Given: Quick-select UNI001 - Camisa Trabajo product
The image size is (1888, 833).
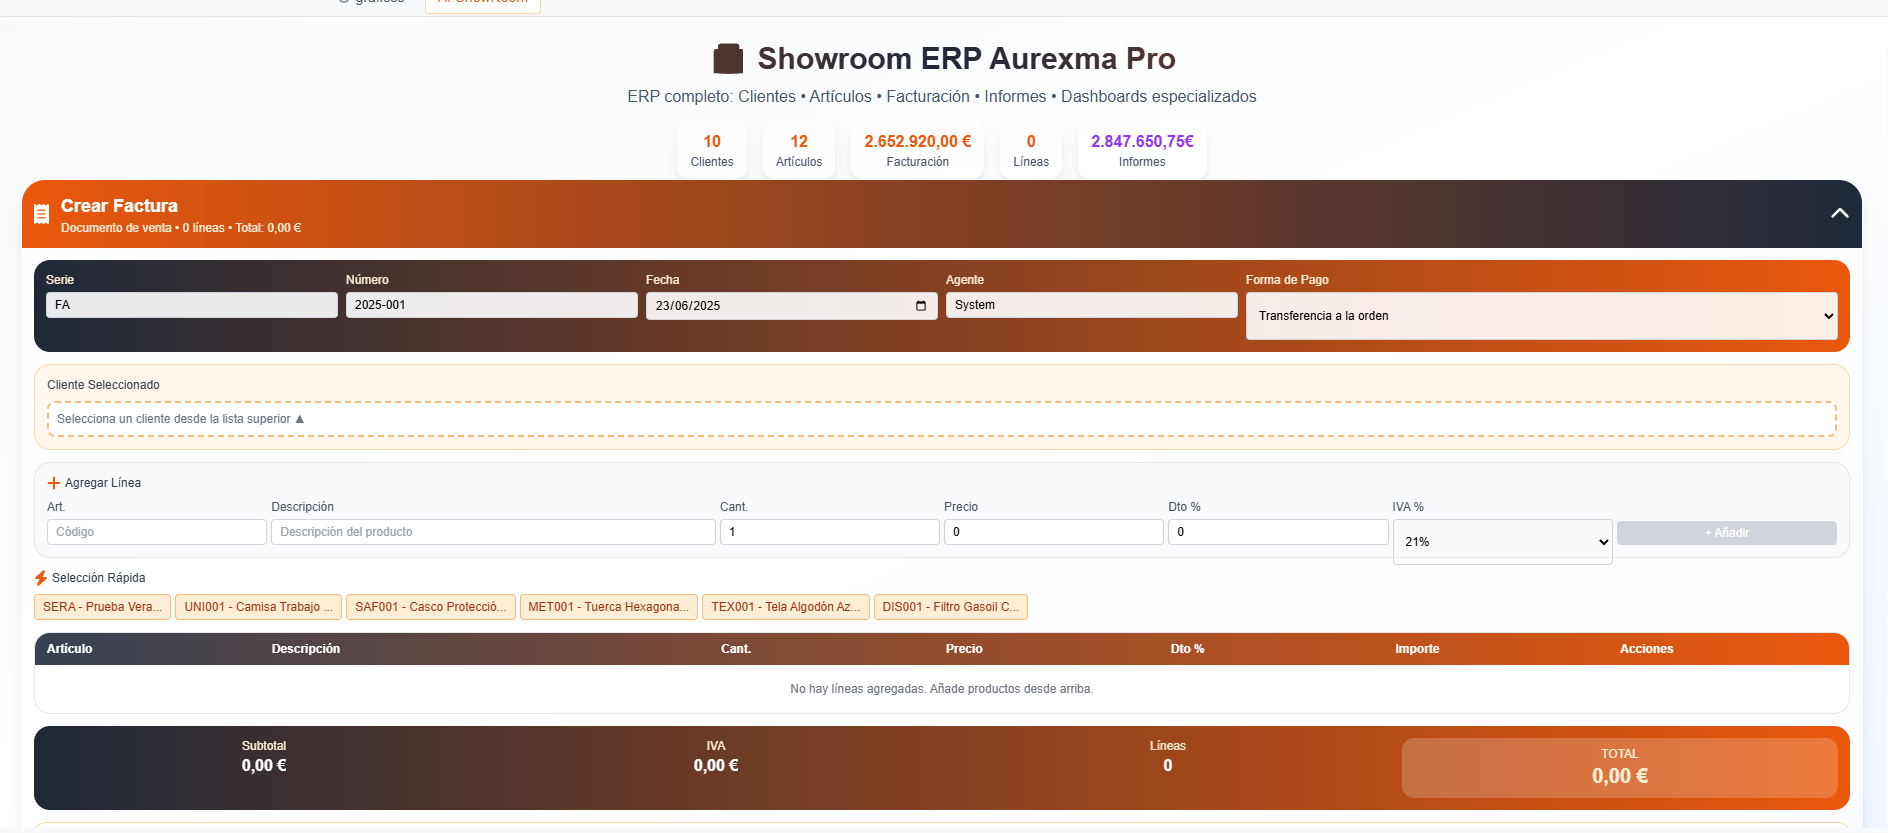Looking at the screenshot, I should click(x=258, y=607).
